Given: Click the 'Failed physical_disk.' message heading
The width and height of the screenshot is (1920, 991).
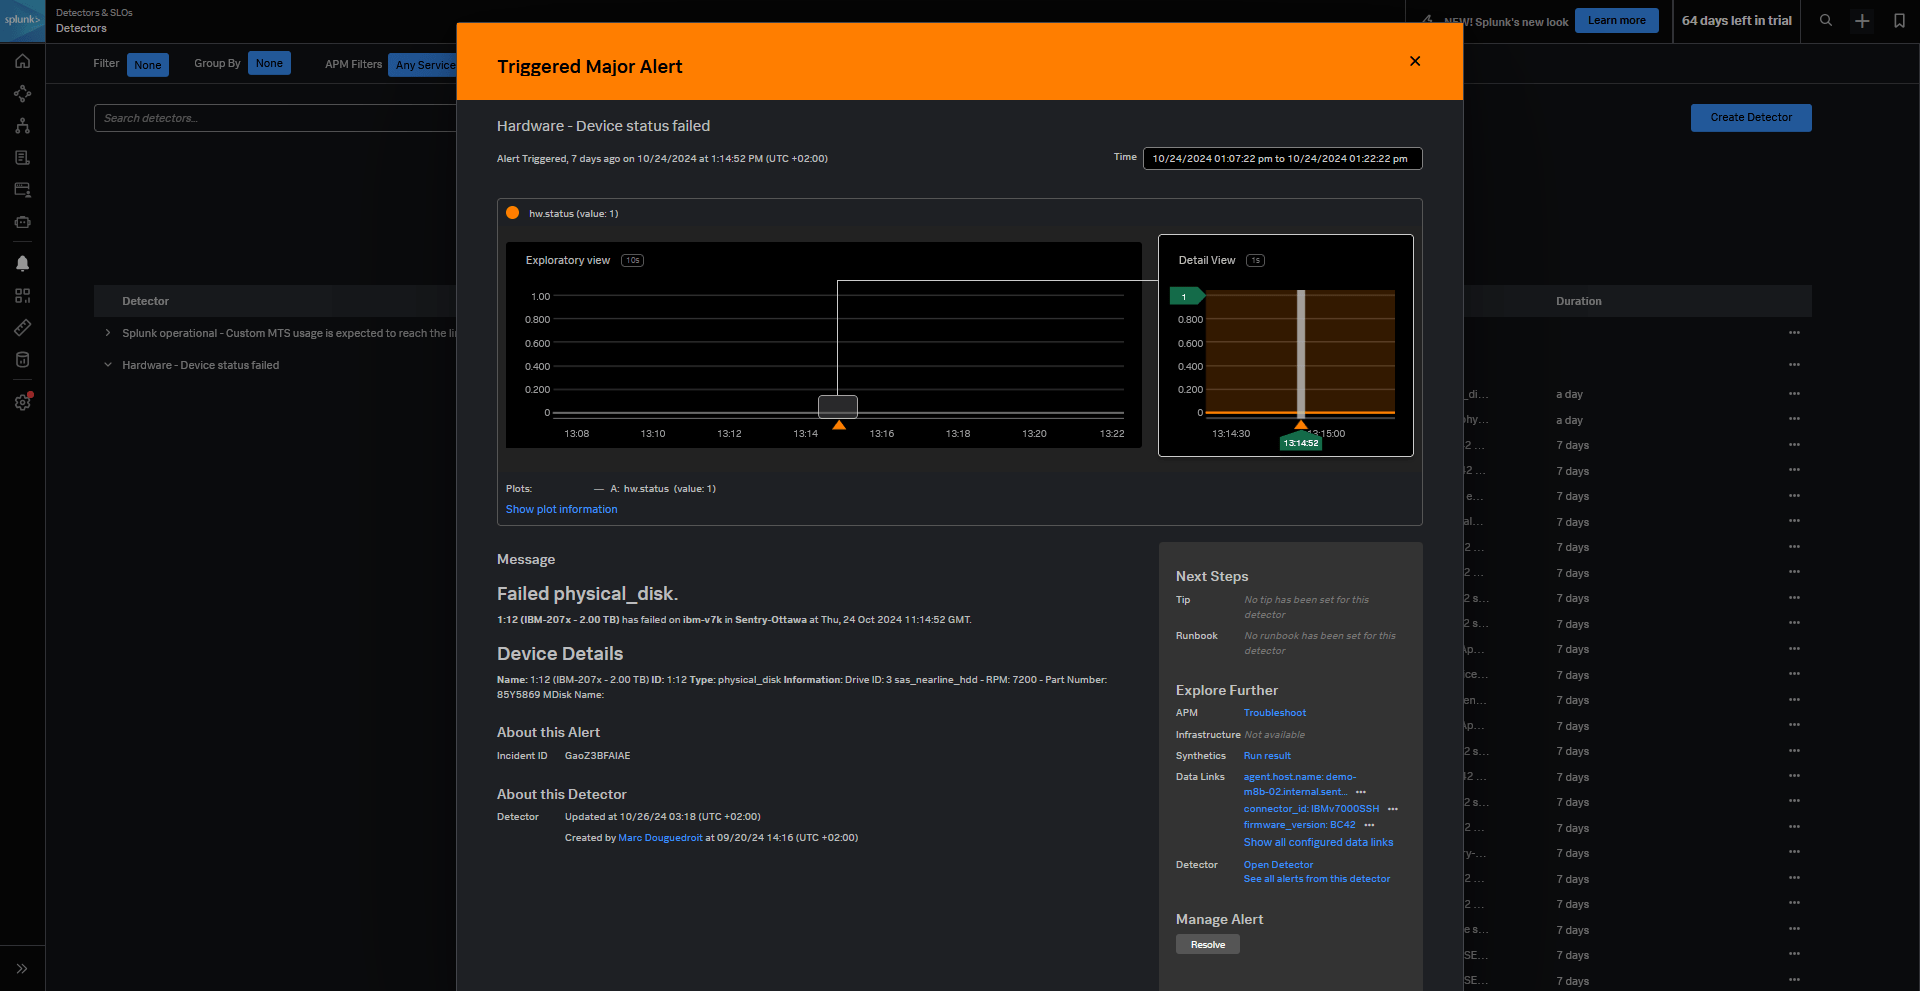Looking at the screenshot, I should point(587,594).
